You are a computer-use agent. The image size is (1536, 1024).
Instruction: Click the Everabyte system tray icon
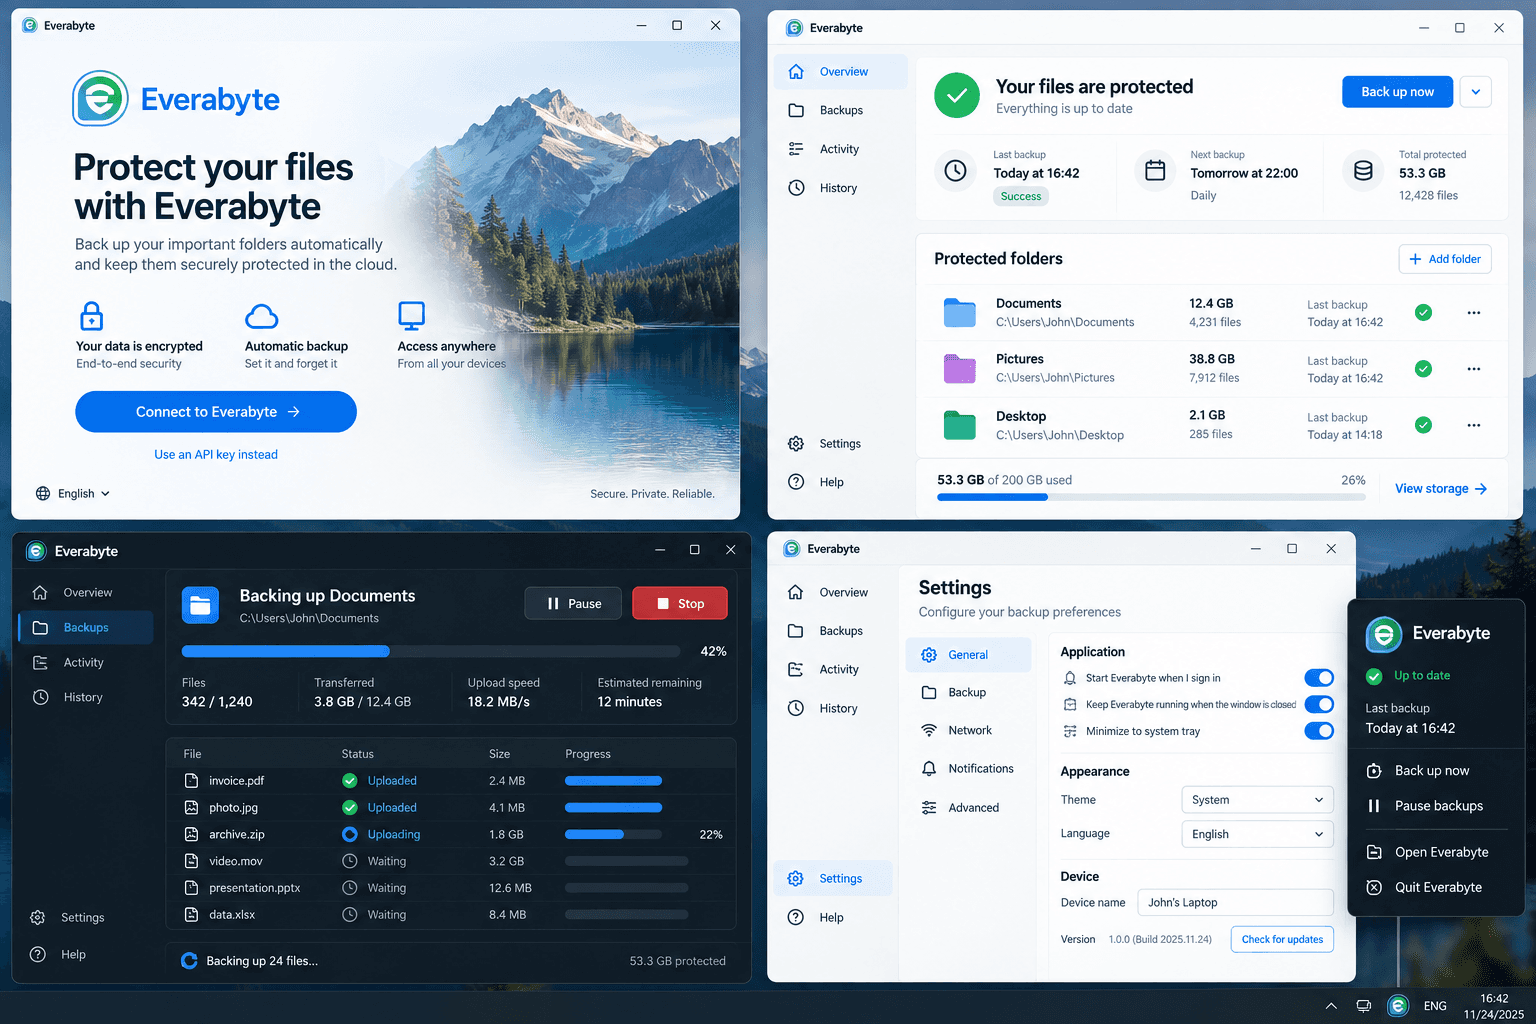tap(1398, 1006)
